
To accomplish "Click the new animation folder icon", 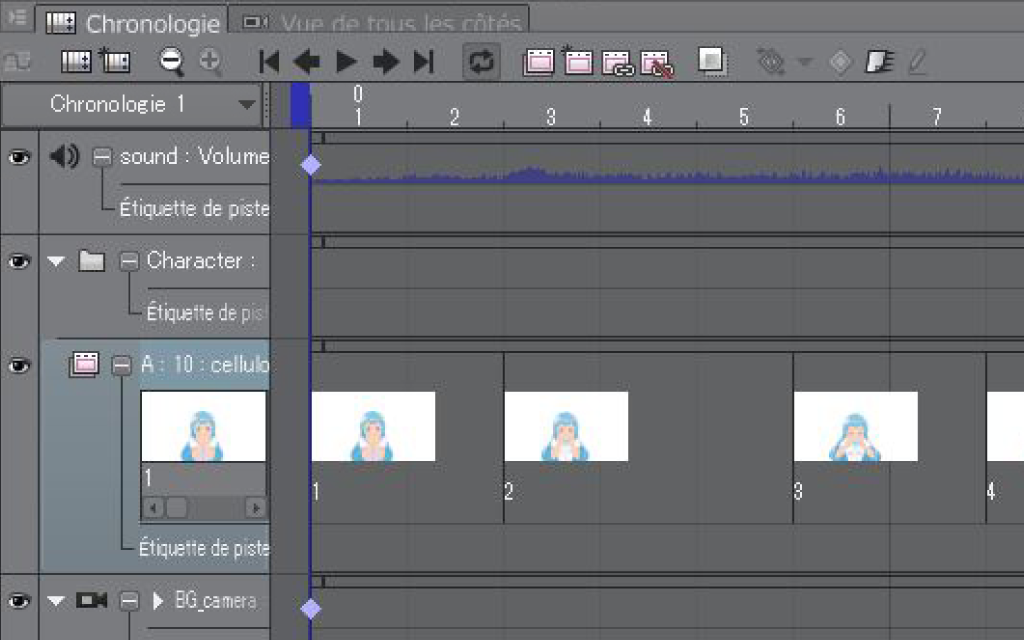I will pos(539,62).
